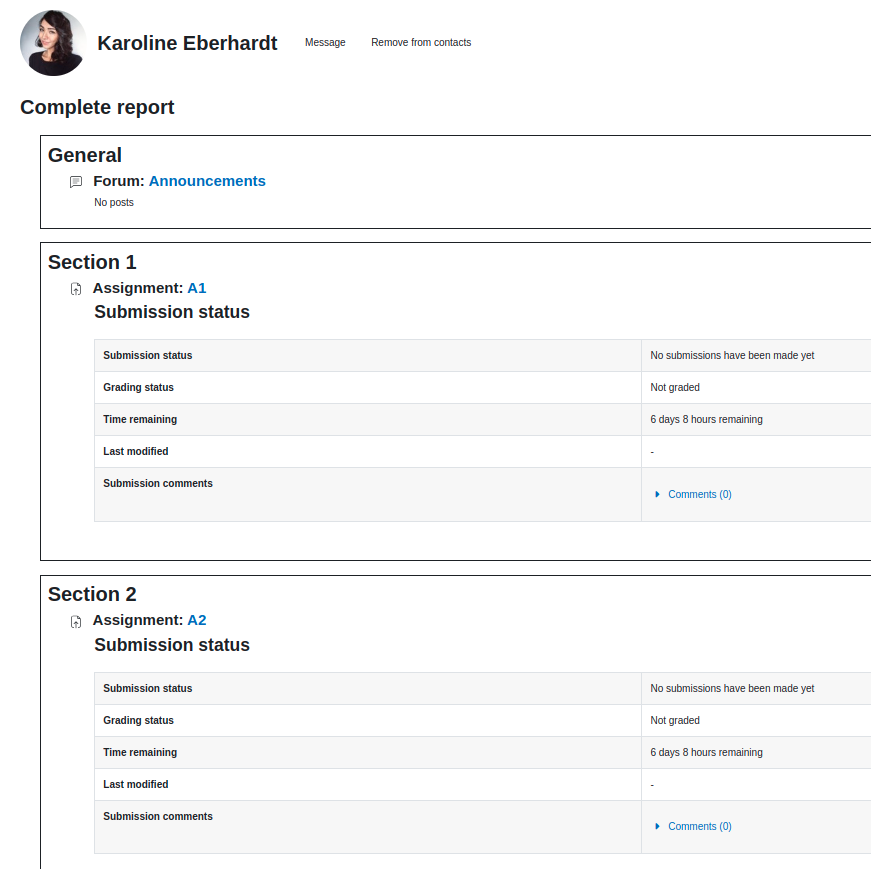Select the Section 1 heading

[92, 262]
